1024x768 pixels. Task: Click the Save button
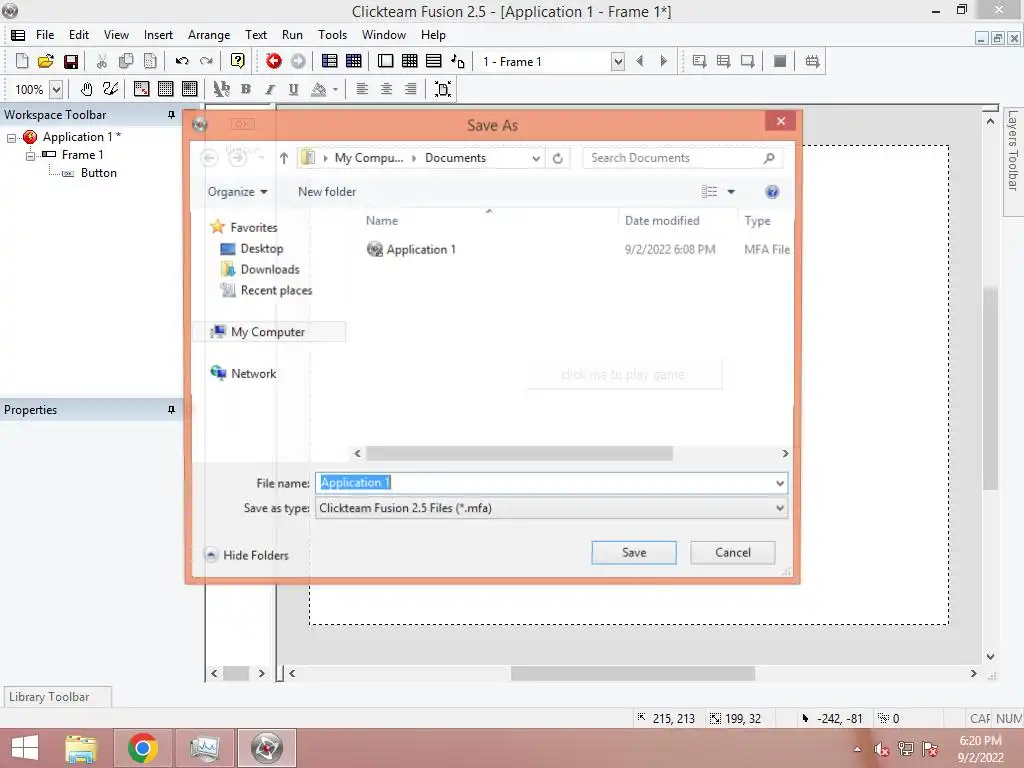[x=633, y=552]
